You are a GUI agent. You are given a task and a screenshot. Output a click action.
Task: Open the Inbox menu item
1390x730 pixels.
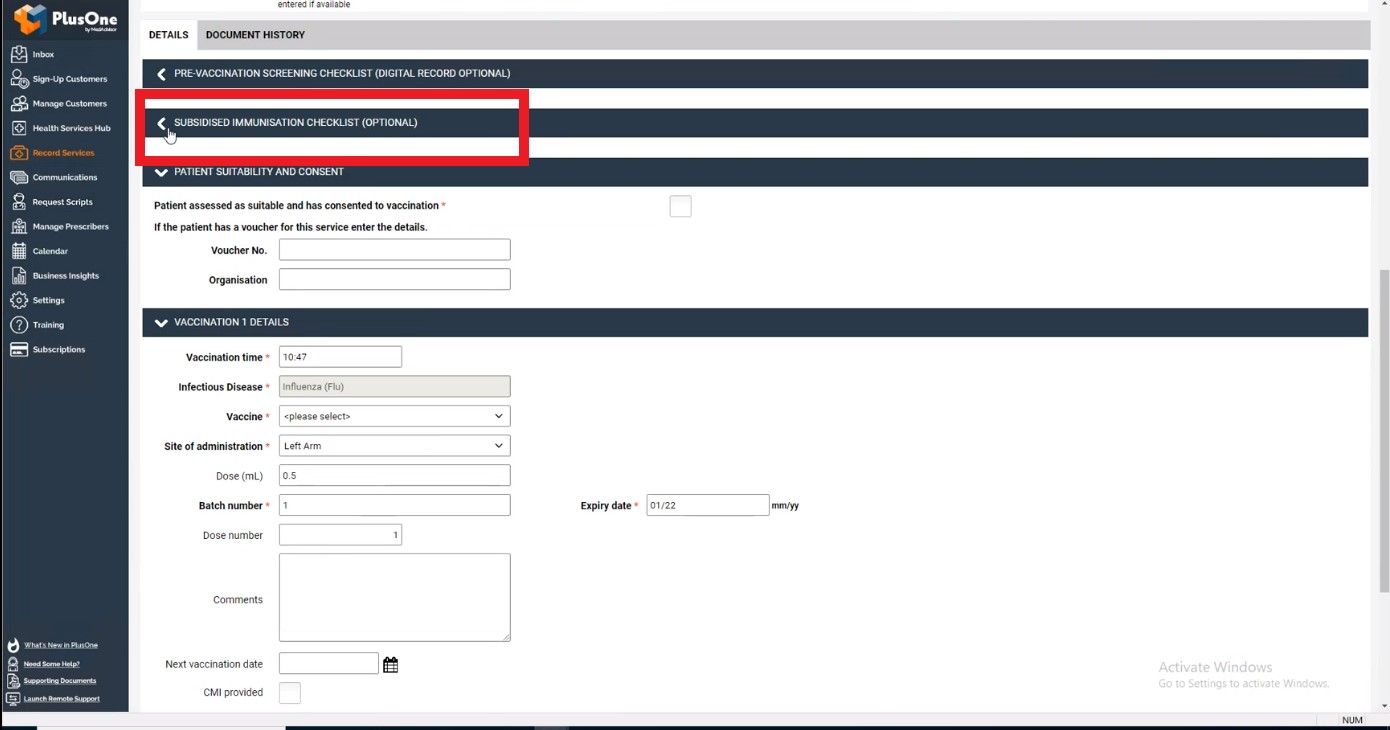pos(43,54)
